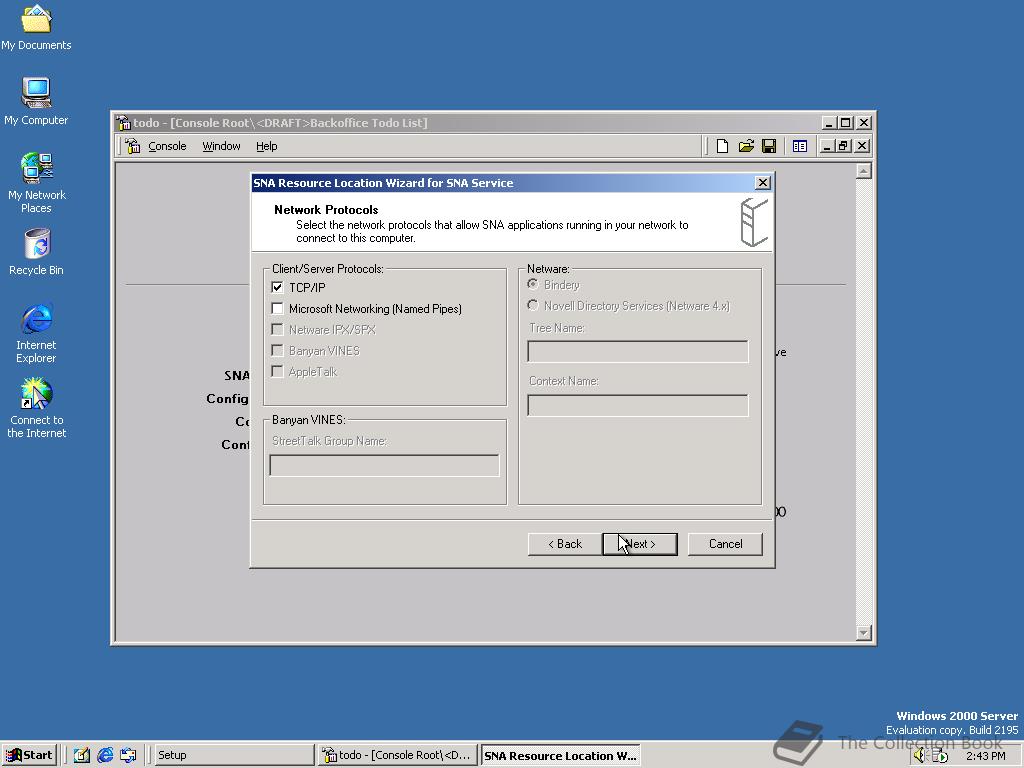
Task: Click the todo window title bar icon
Action: 123,123
